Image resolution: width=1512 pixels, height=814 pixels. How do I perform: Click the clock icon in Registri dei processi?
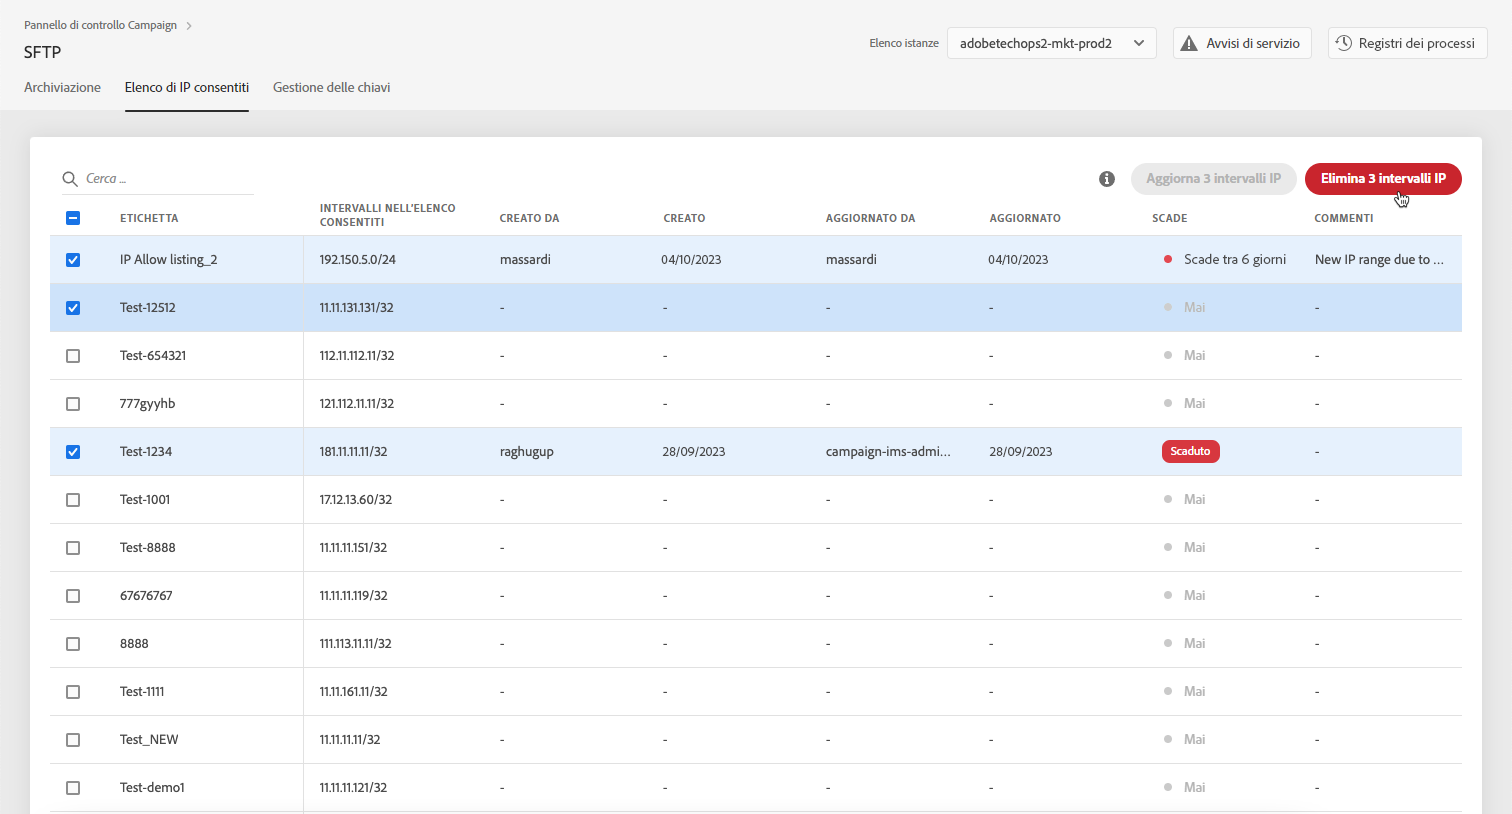(x=1344, y=43)
